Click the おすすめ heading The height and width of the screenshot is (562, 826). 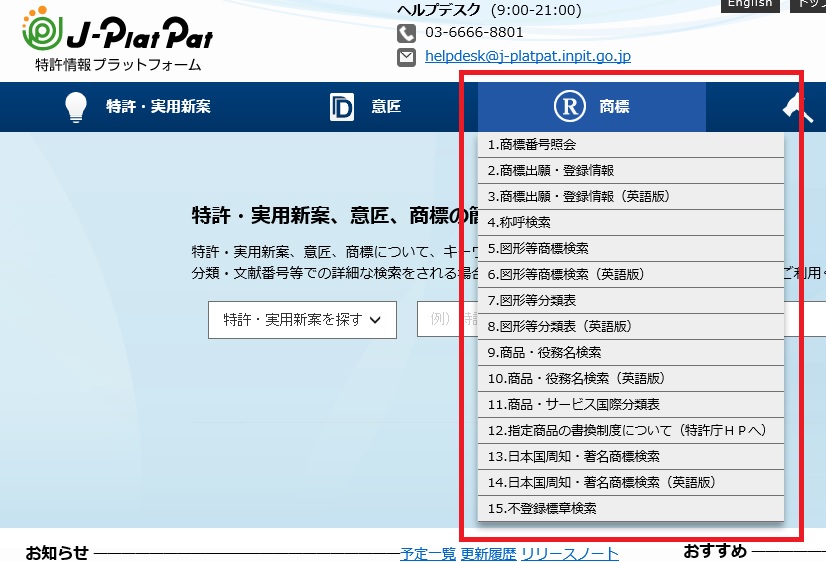click(715, 551)
